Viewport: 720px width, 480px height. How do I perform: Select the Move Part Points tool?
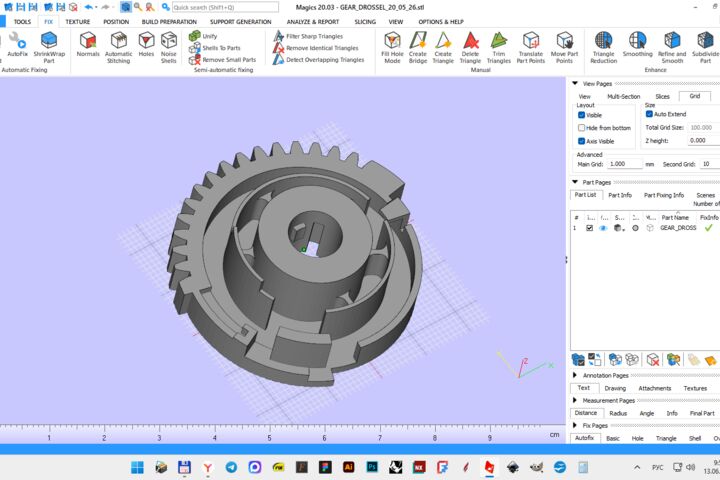point(564,47)
